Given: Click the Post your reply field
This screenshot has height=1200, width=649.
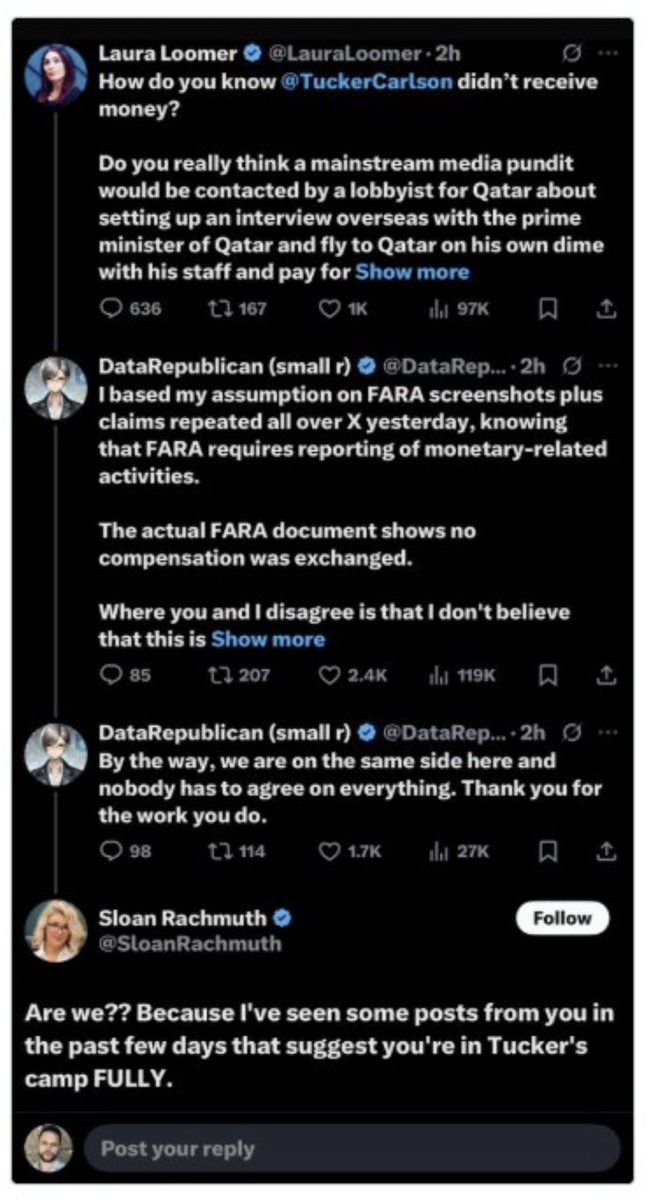Looking at the screenshot, I should (350, 1148).
